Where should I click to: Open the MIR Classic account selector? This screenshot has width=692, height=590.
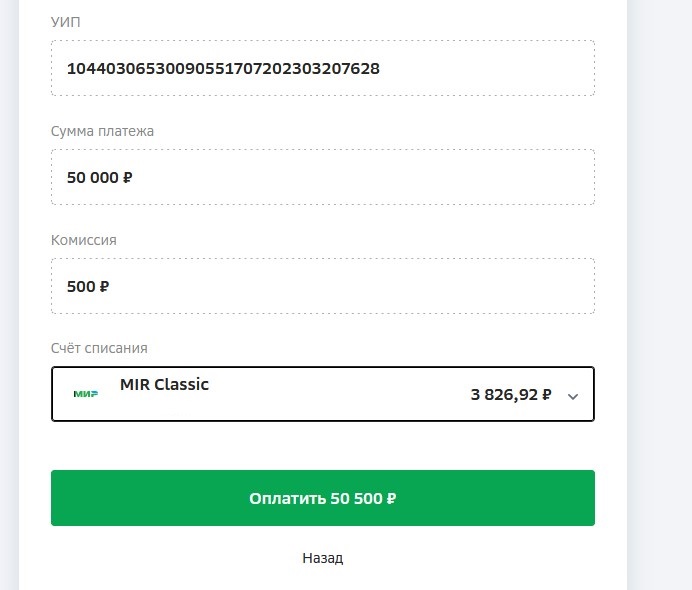(x=323, y=394)
